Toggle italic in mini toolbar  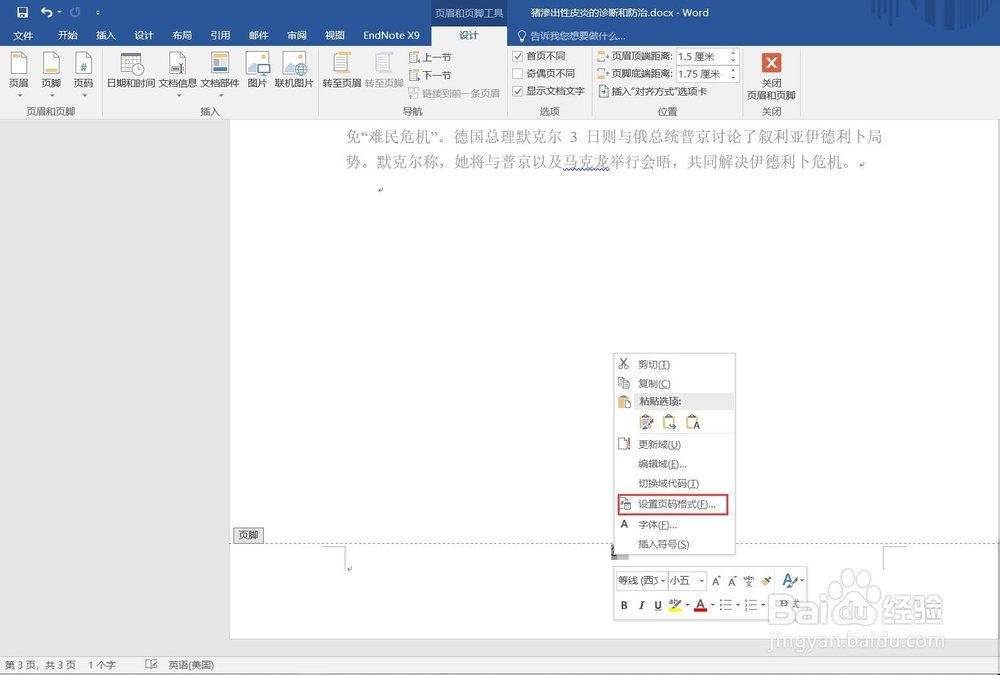click(641, 605)
